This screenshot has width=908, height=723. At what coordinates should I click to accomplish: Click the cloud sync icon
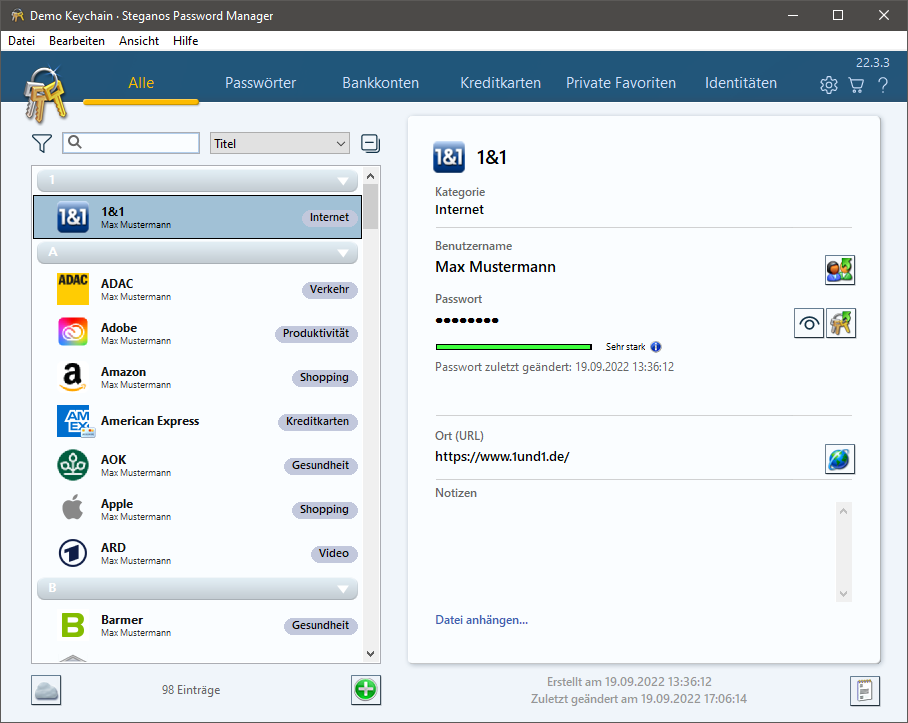pos(46,690)
